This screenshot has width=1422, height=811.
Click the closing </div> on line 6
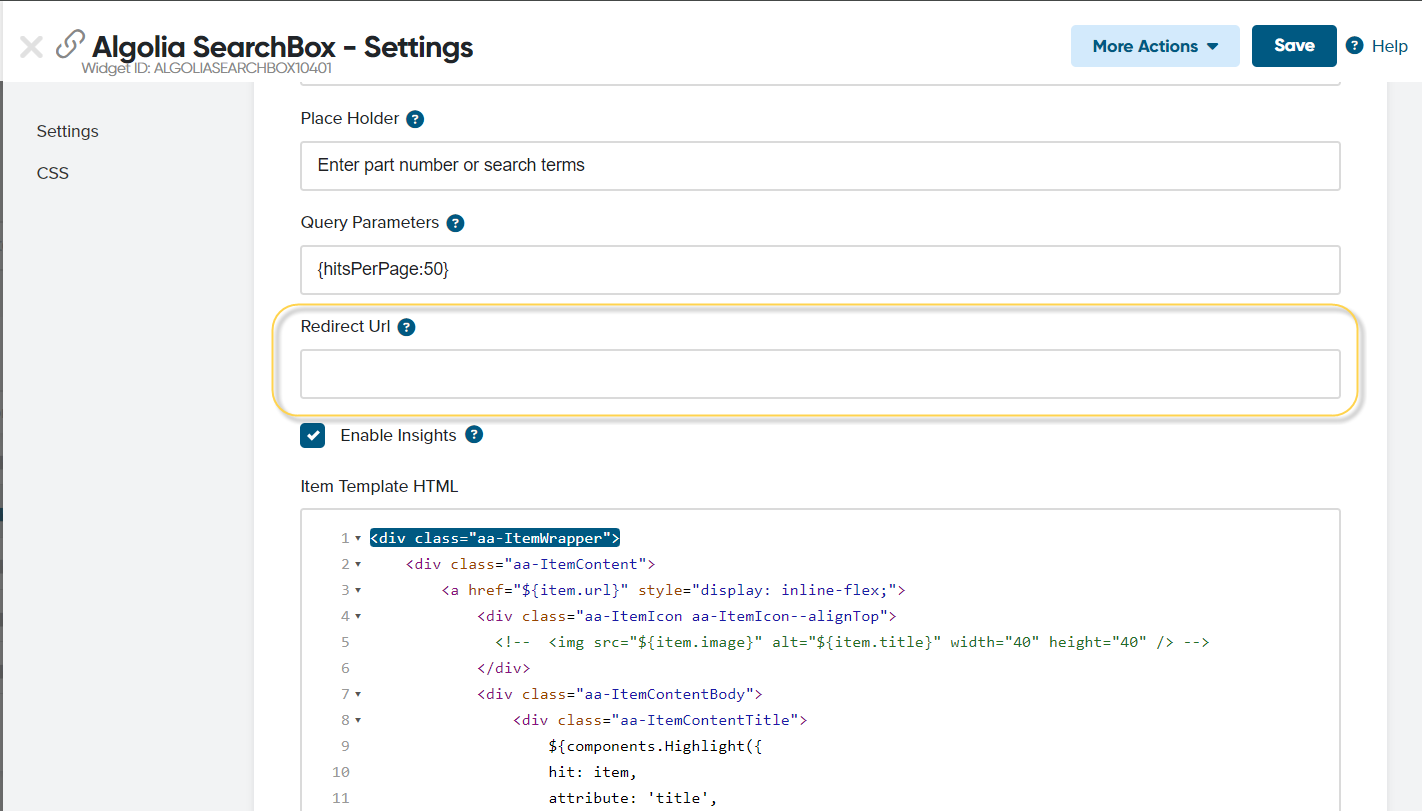[504, 668]
